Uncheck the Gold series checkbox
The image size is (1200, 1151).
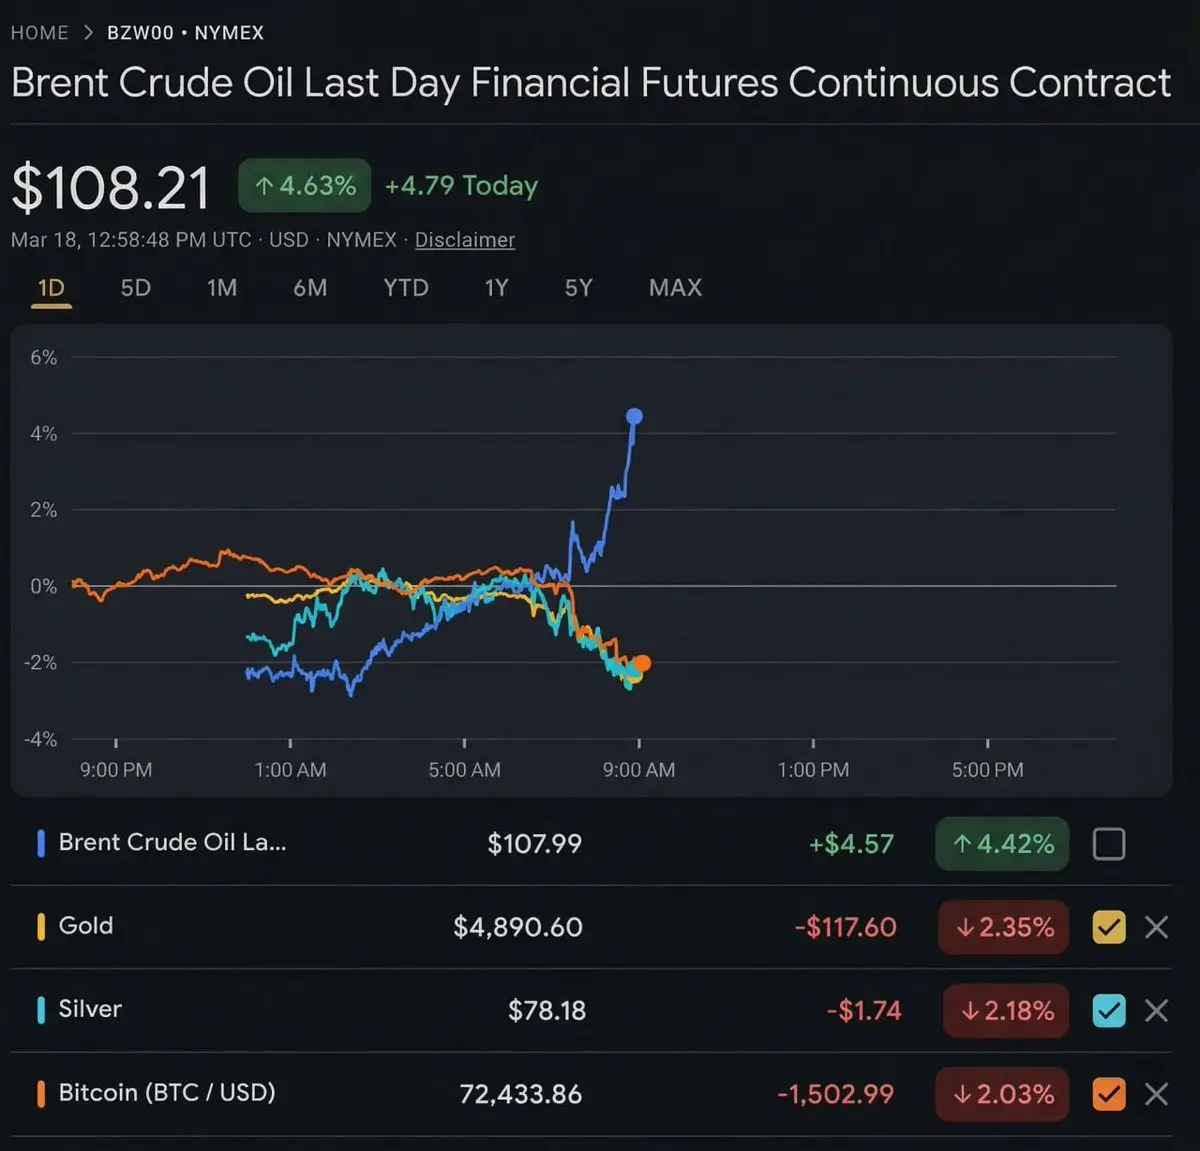[1108, 928]
